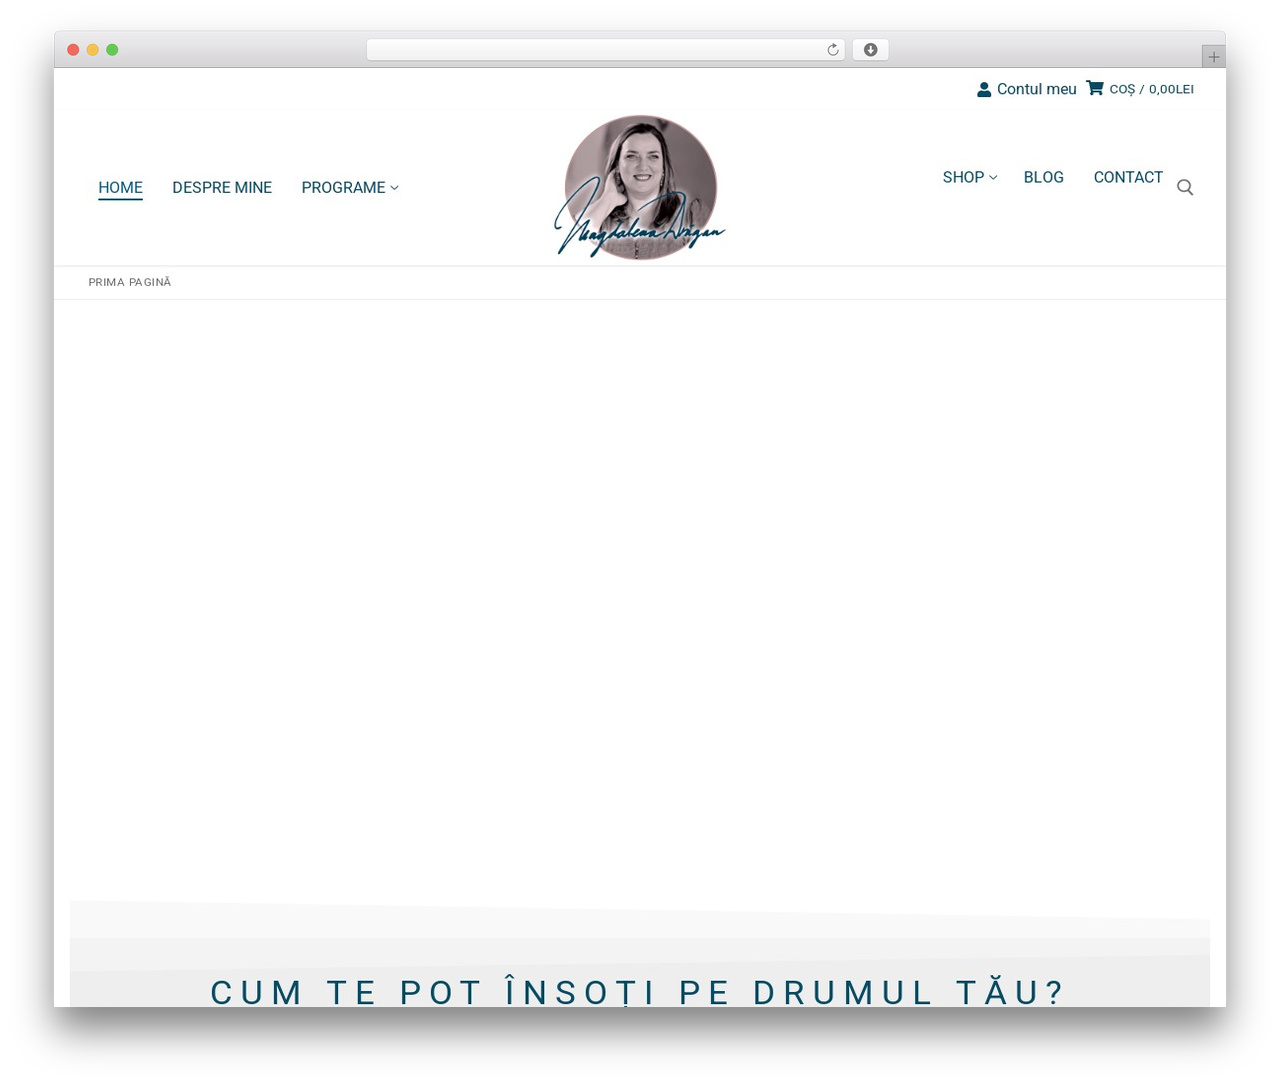Screen dimensions: 1280x1084
Task: Click the browser download button
Action: tap(870, 50)
